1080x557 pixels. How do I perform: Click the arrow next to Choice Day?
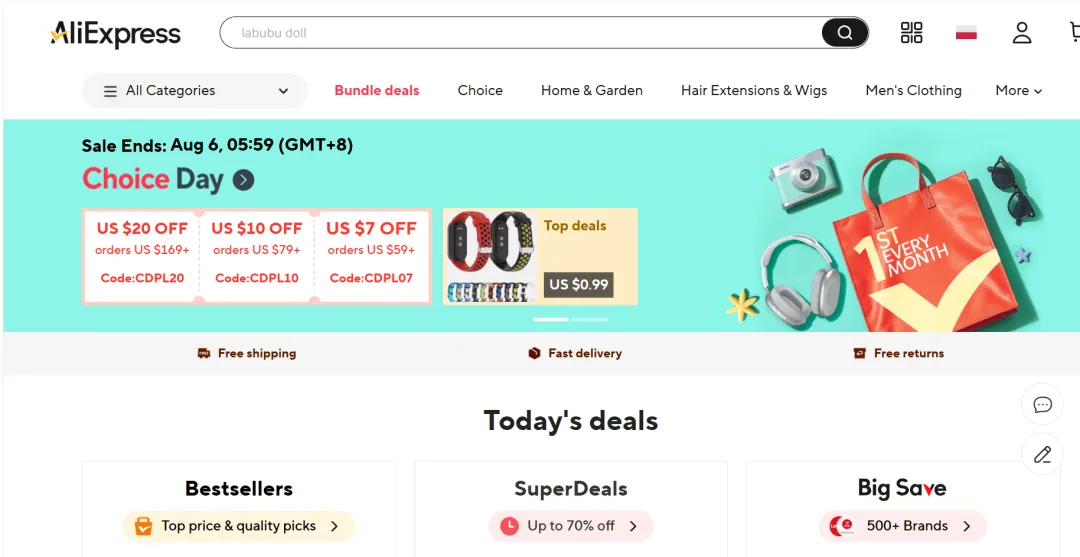click(x=244, y=180)
